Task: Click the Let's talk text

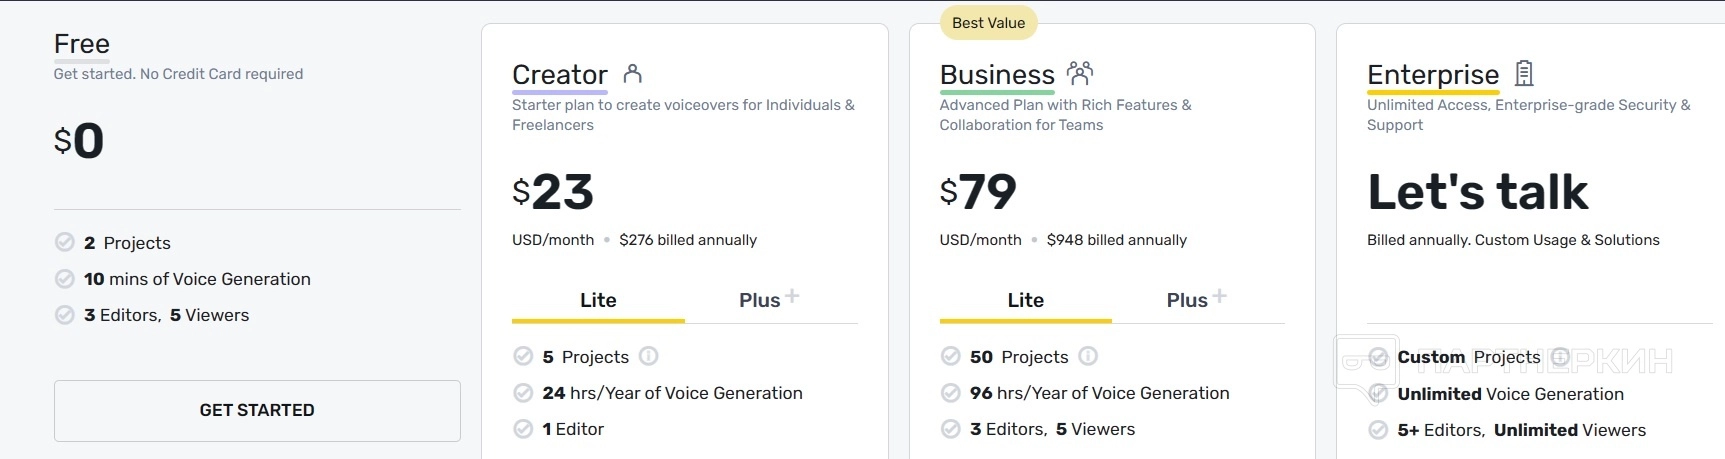Action: coord(1477,192)
